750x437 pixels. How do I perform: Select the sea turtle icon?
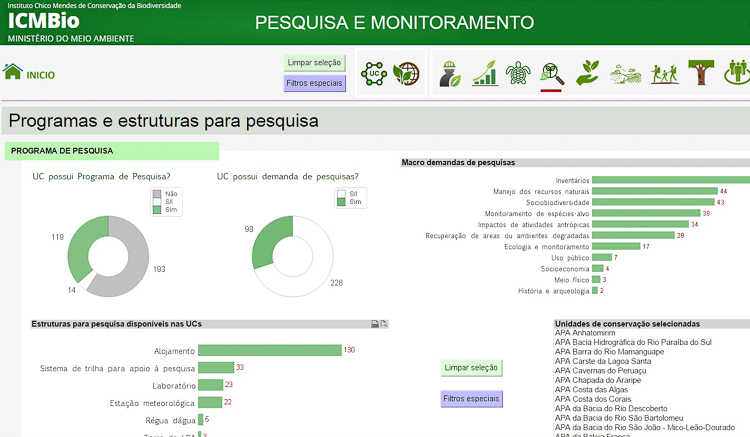(517, 73)
